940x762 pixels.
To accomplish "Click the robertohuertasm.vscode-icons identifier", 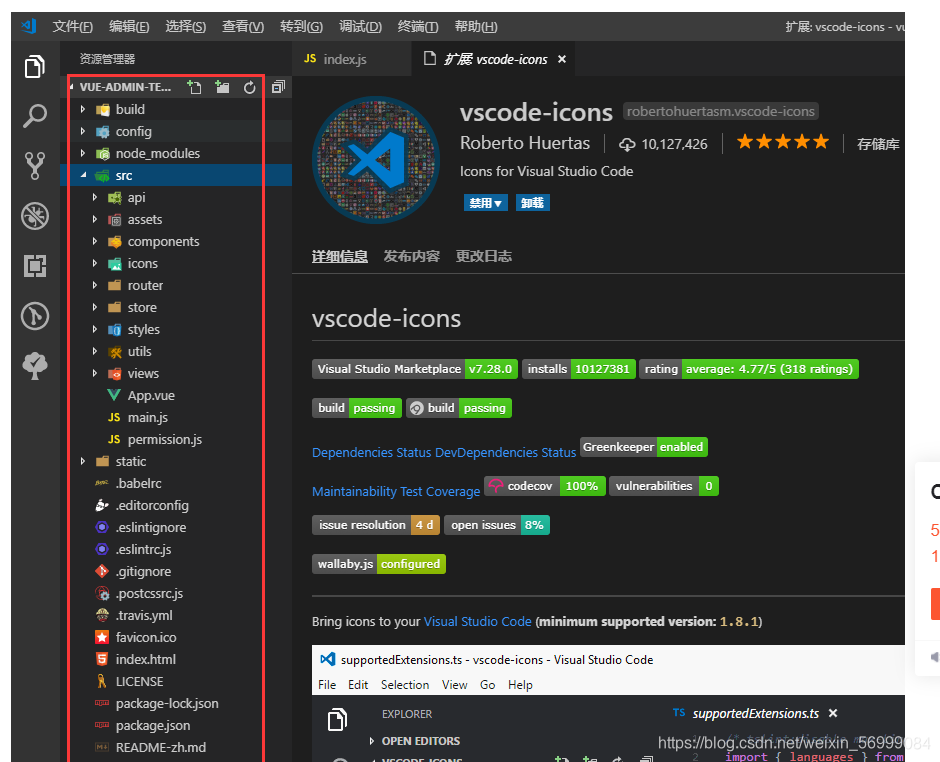I will pos(721,112).
